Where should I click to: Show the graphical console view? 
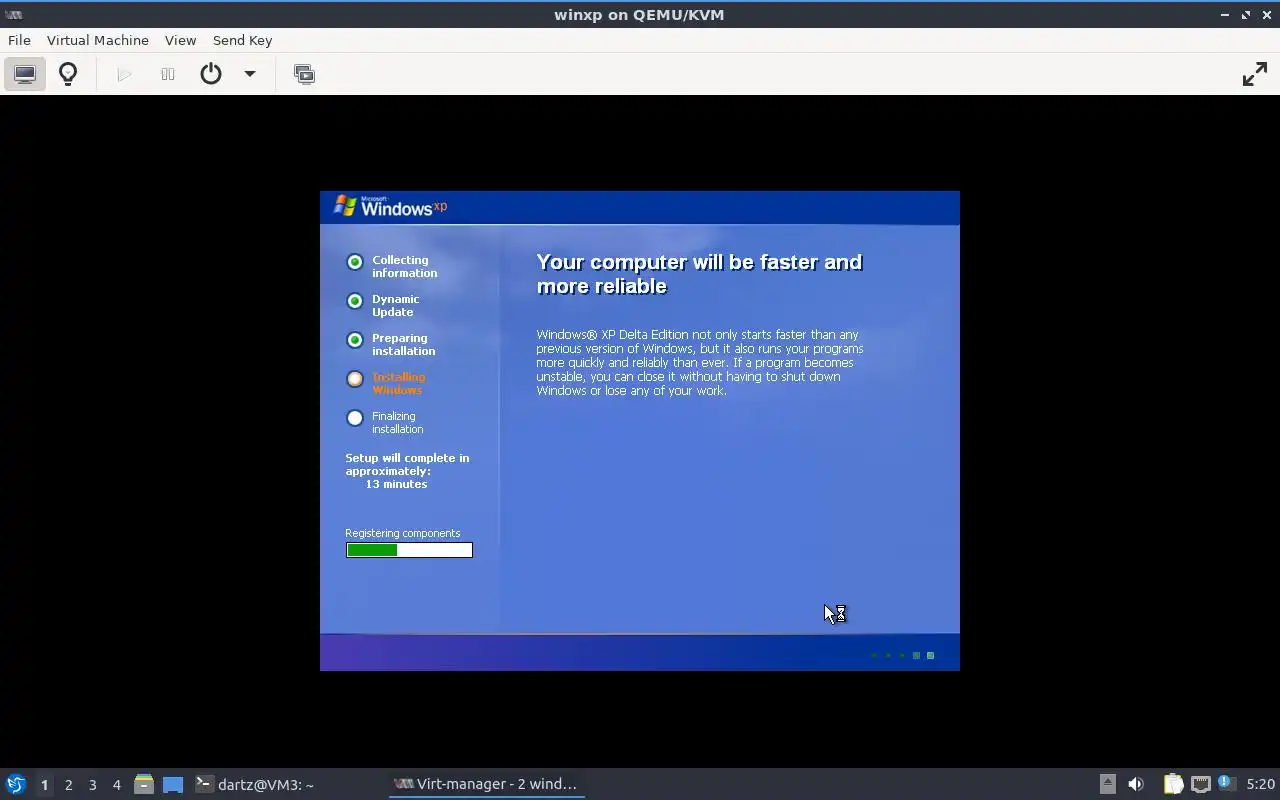(25, 74)
